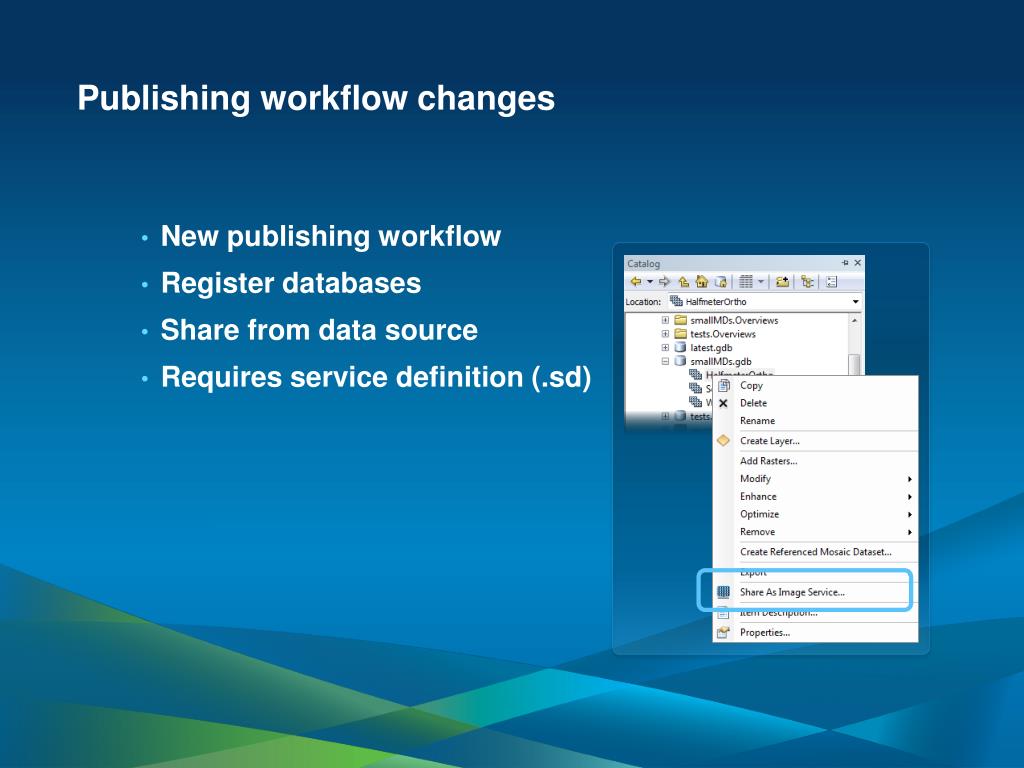The image size is (1024, 768).
Task: Expand the latest.gdb node
Action: coord(665,347)
